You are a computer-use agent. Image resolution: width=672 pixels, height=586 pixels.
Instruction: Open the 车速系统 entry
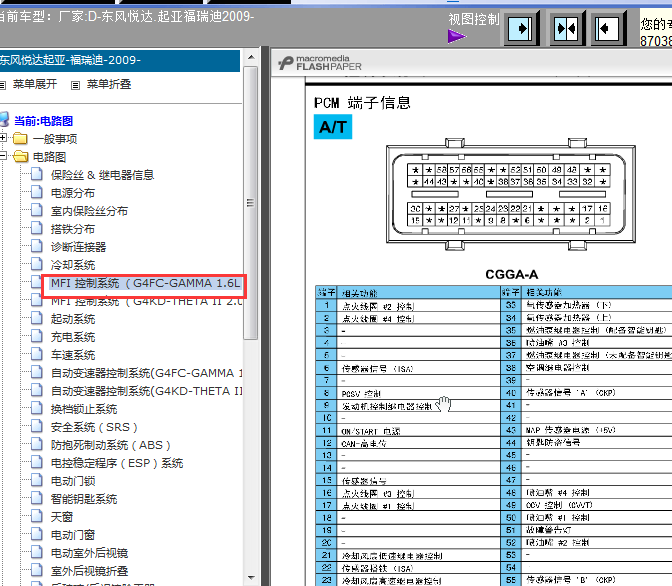(x=72, y=355)
